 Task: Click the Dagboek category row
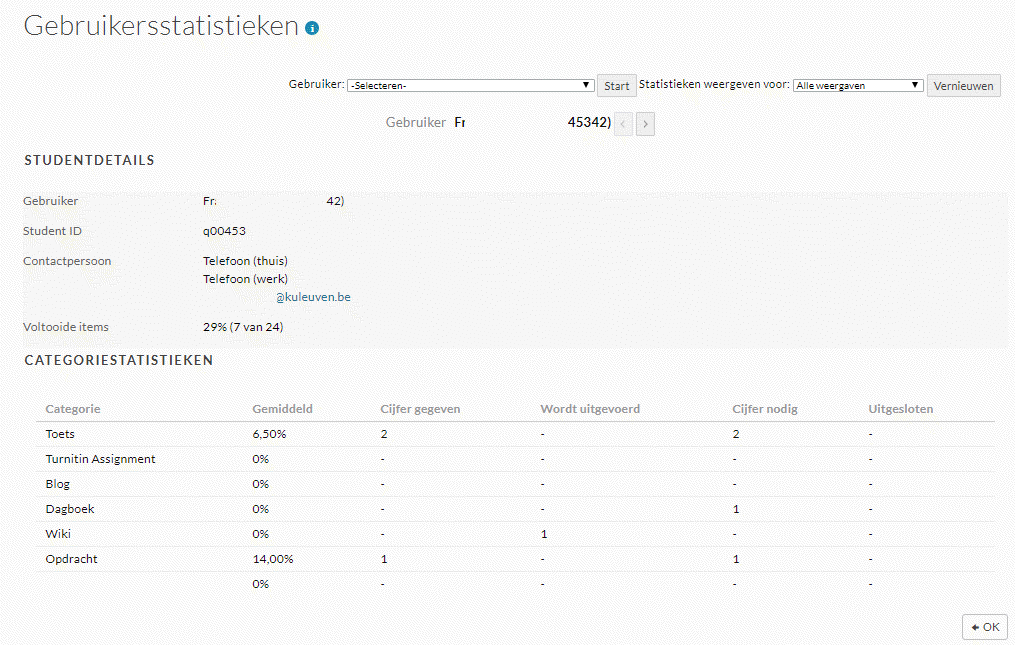tap(70, 509)
